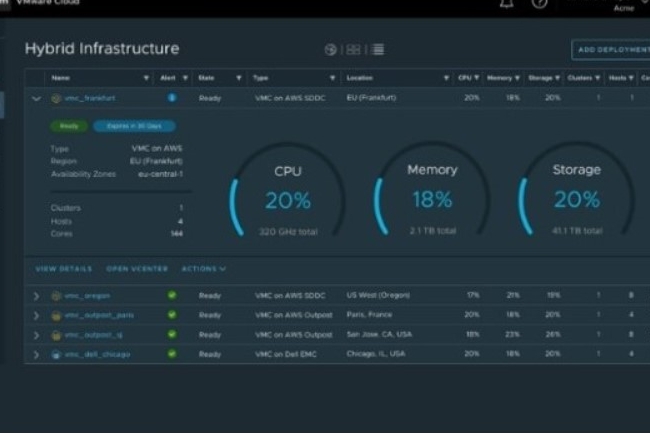Viewport: 650px width, 433px height.
Task: Open the notifications bell
Action: [x=506, y=4]
